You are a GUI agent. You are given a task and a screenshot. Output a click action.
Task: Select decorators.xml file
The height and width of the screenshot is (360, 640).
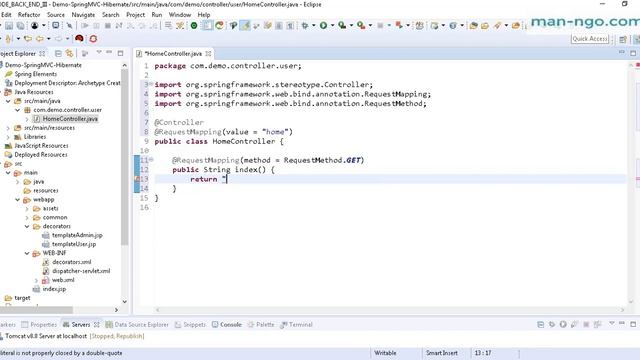coord(71,262)
